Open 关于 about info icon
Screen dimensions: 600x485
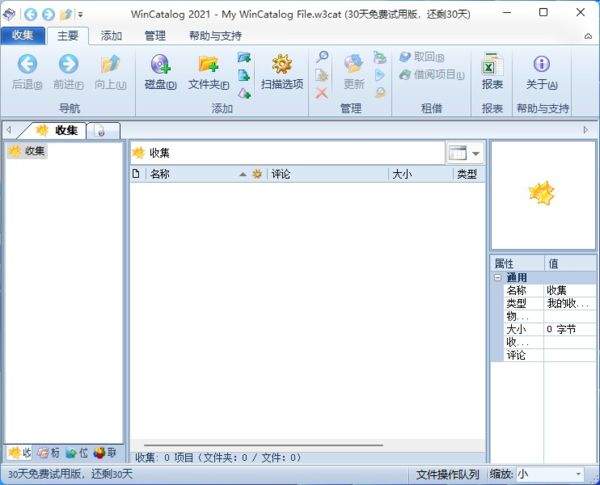(541, 64)
